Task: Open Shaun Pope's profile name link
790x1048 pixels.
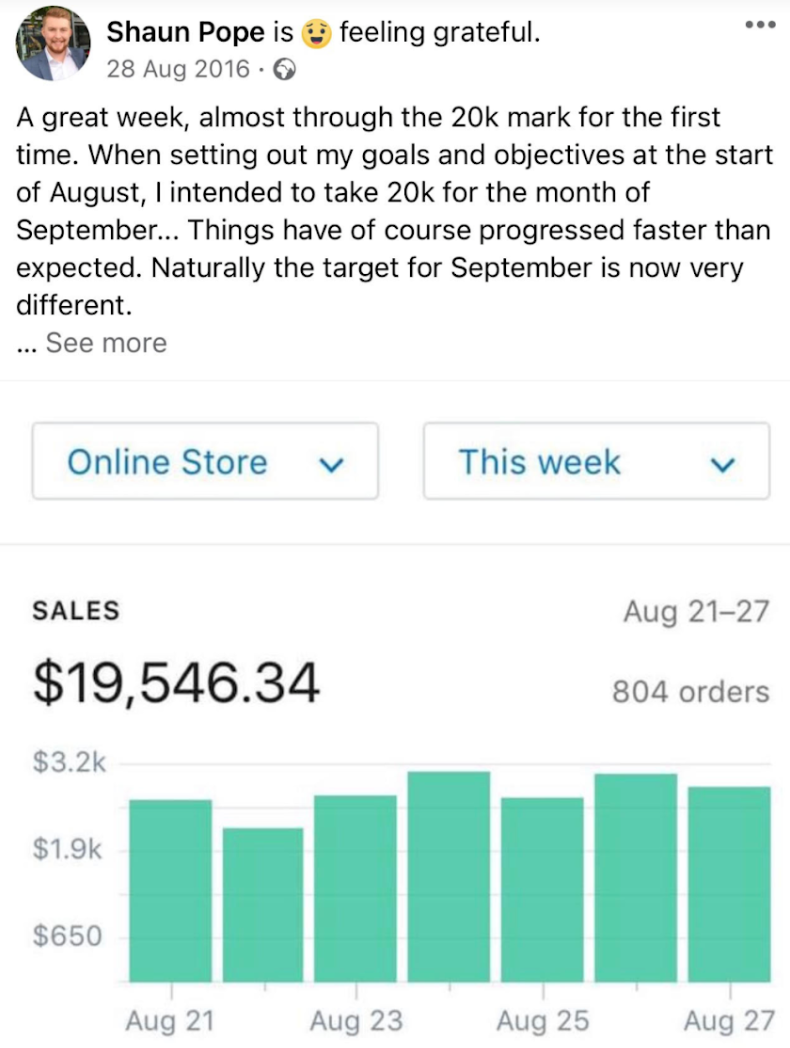Action: 186,32
